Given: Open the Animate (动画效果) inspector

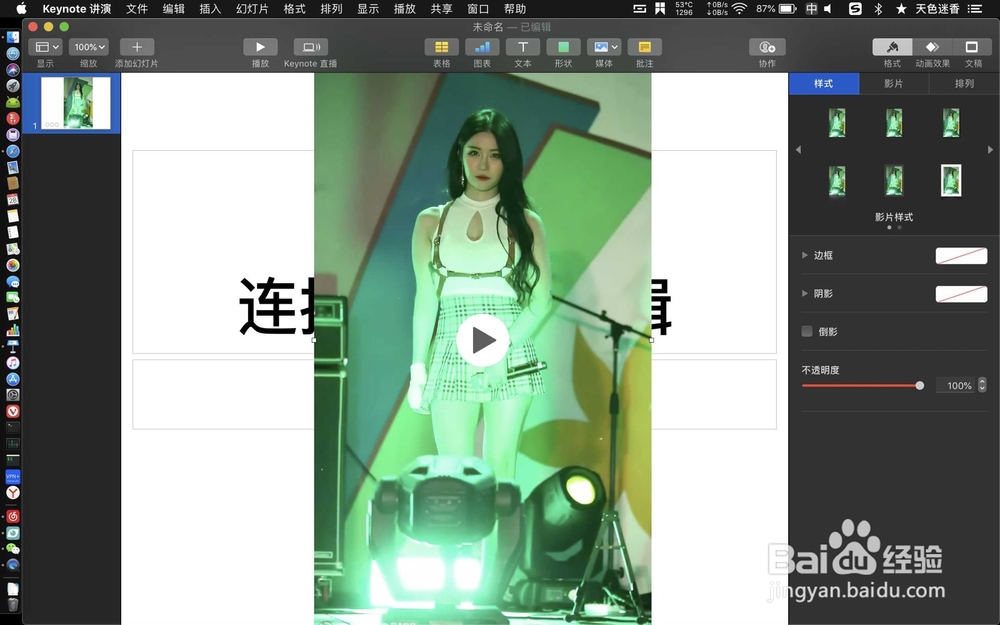Looking at the screenshot, I should [932, 47].
